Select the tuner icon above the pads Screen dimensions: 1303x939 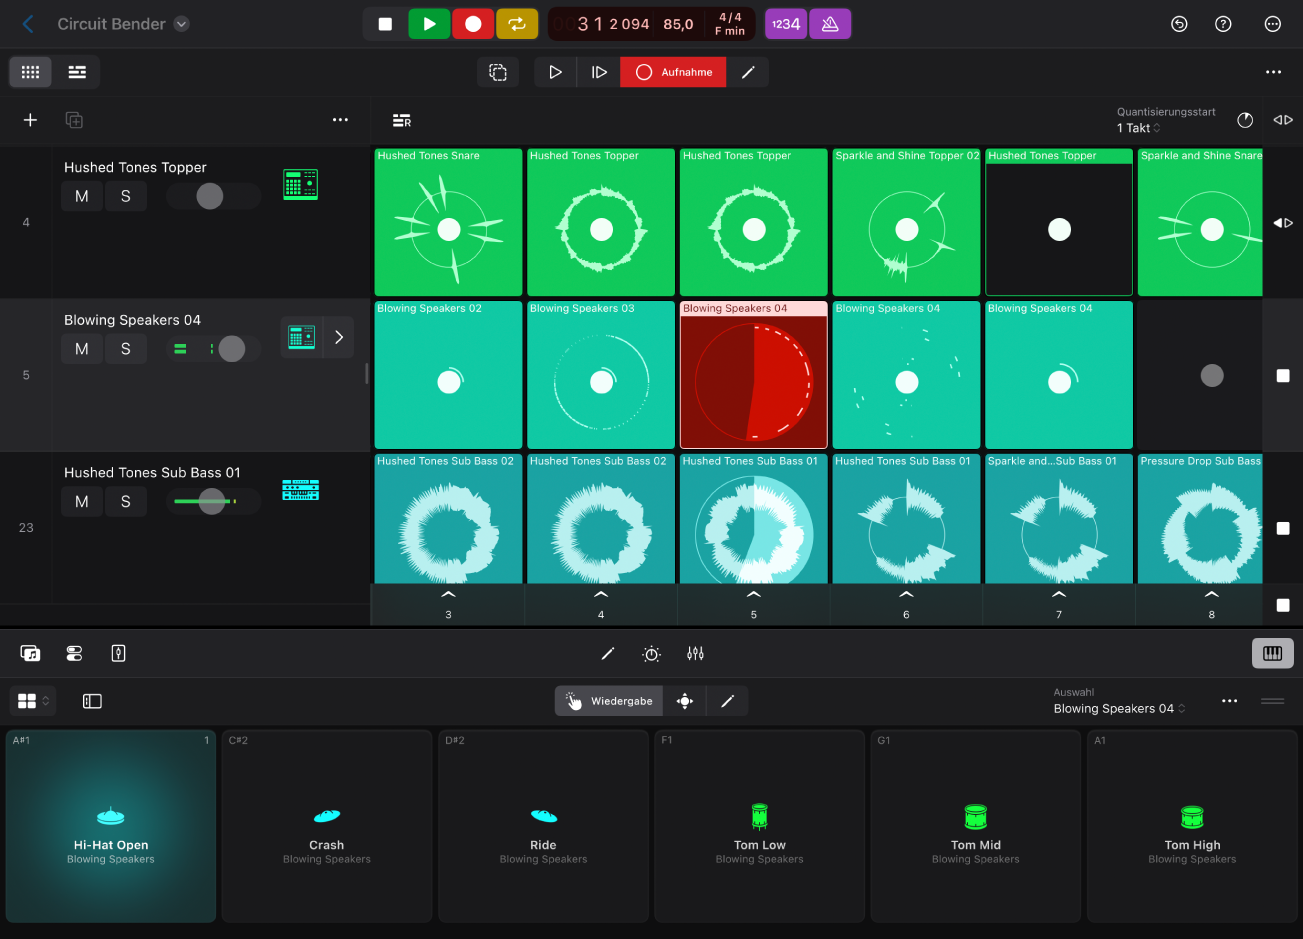click(651, 653)
